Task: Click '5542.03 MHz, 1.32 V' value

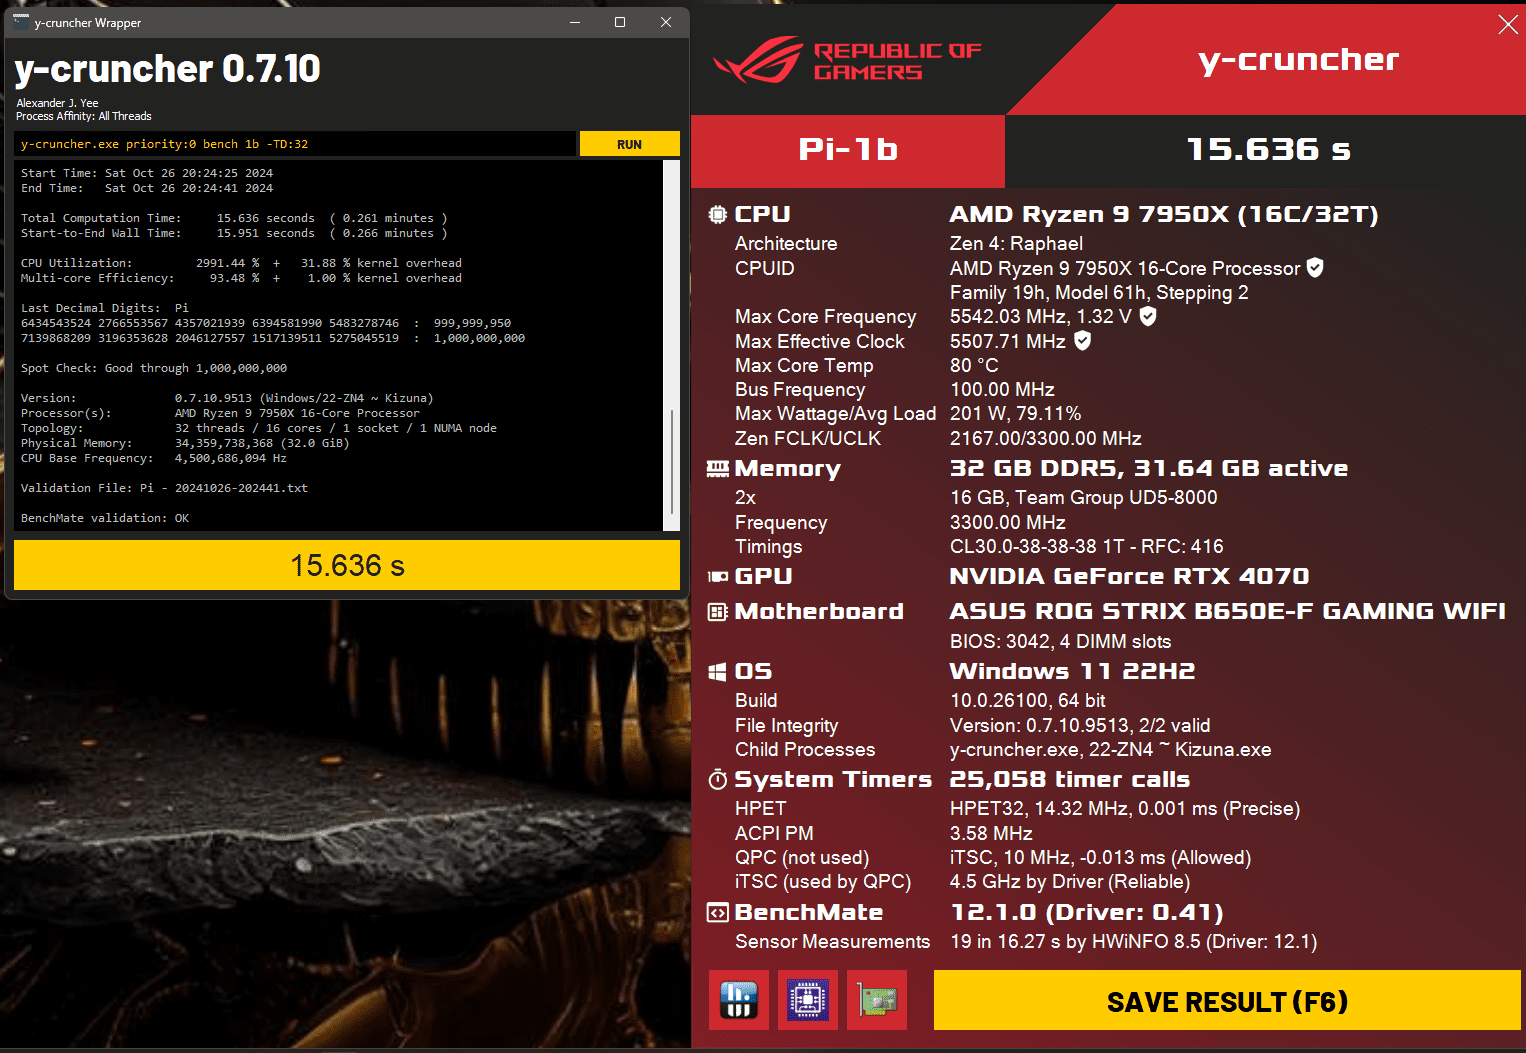Action: pyautogui.click(x=1041, y=317)
